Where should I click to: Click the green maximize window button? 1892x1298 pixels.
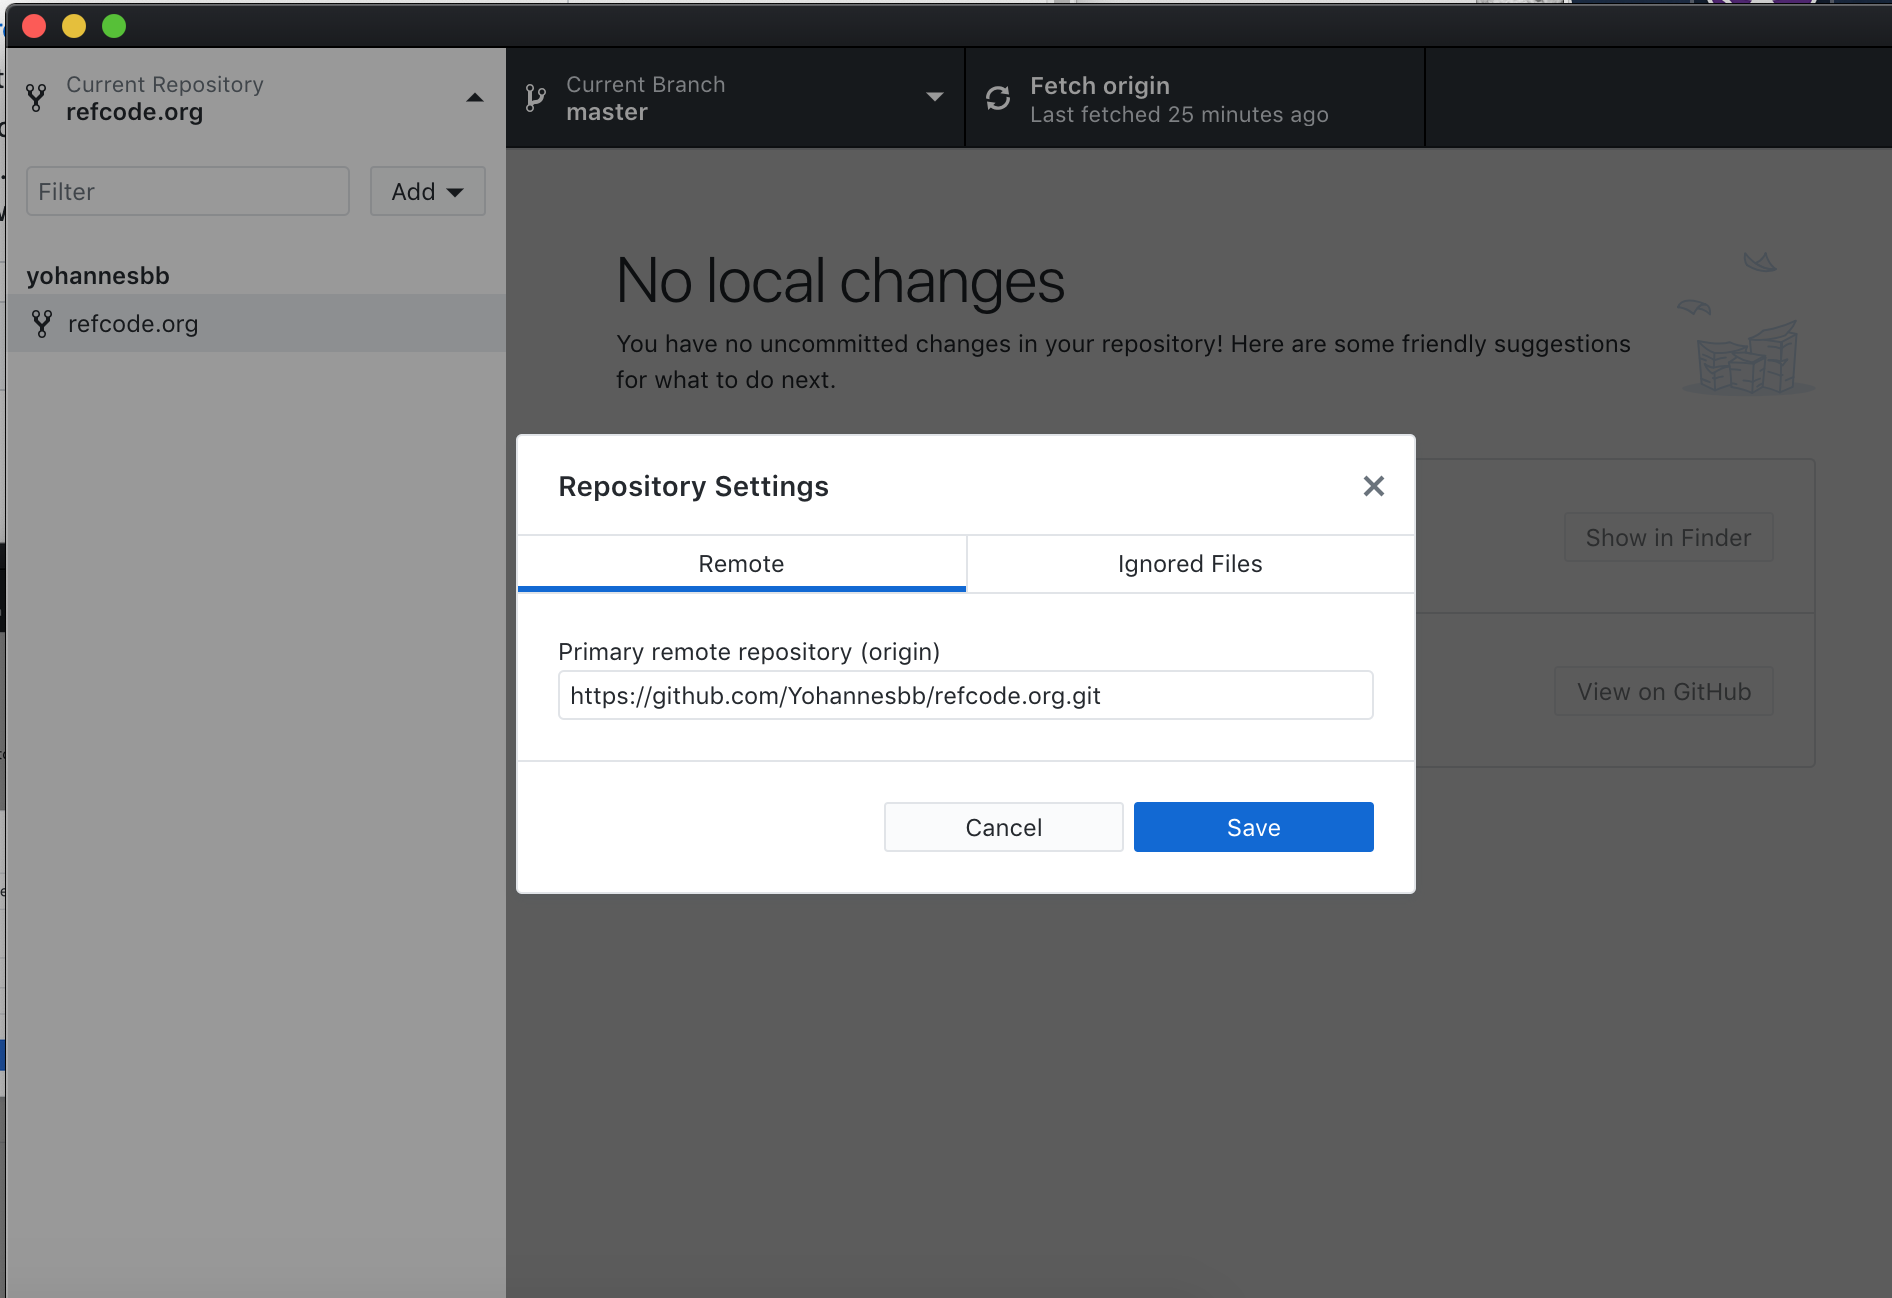(114, 26)
